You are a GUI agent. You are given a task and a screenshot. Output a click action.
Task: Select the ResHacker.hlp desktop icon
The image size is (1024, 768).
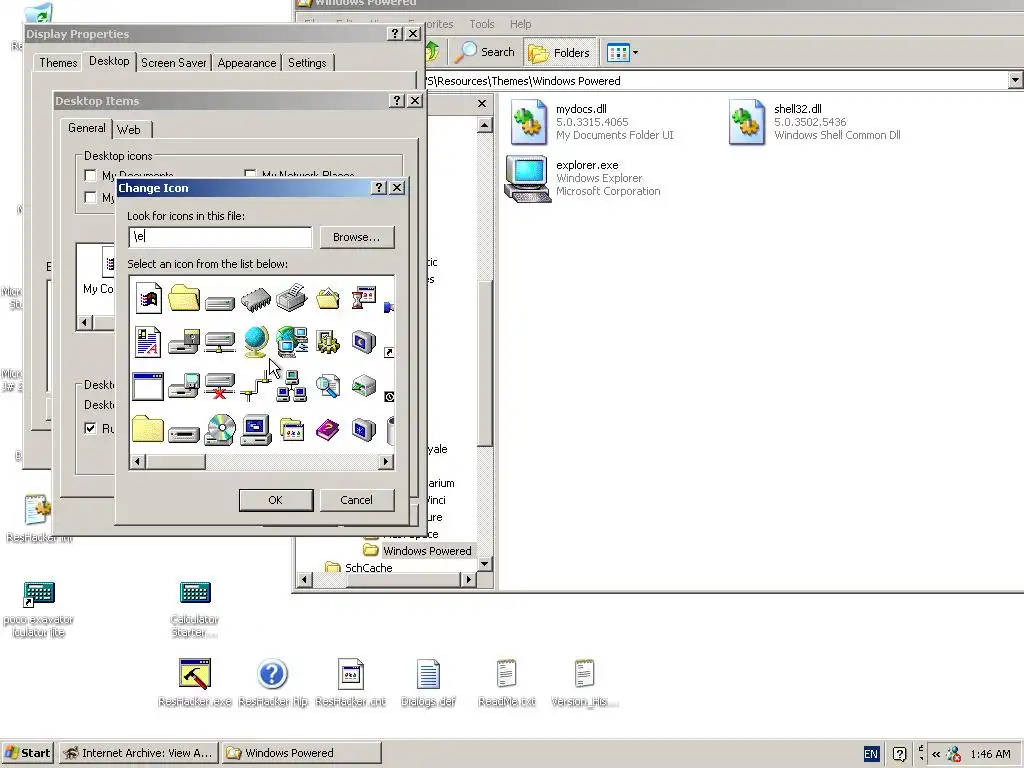pos(273,683)
